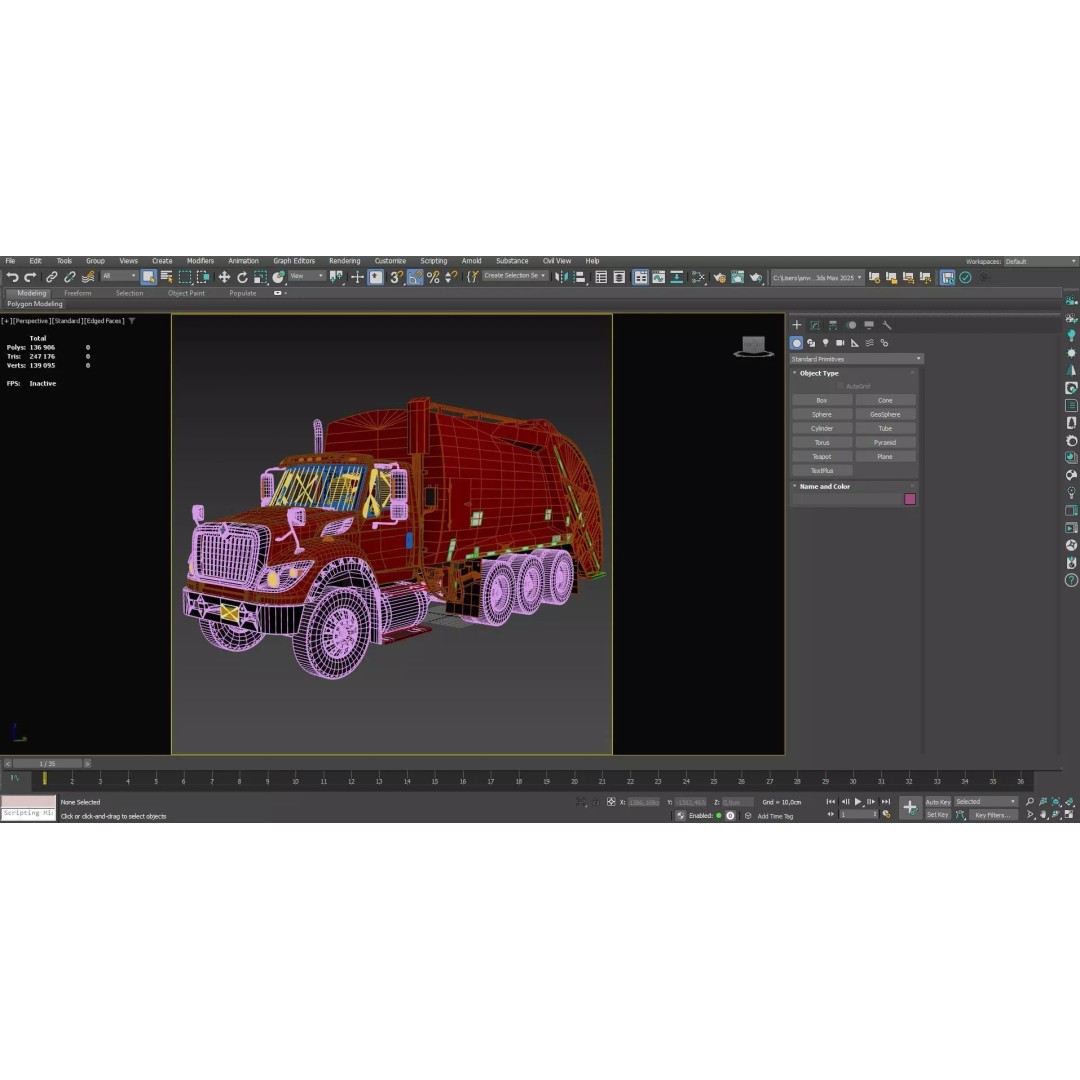Click the Undo arrow icon
Screen dimensions: 1080x1080
point(13,277)
